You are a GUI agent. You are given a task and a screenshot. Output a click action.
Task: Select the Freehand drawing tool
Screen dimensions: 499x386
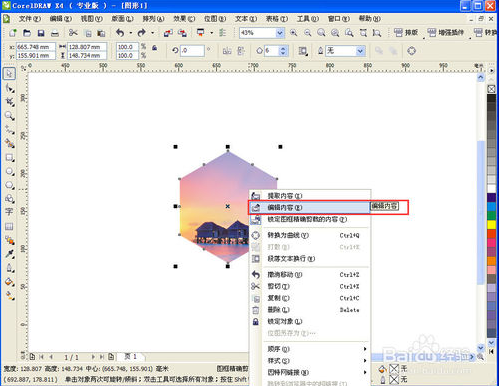tap(9, 130)
